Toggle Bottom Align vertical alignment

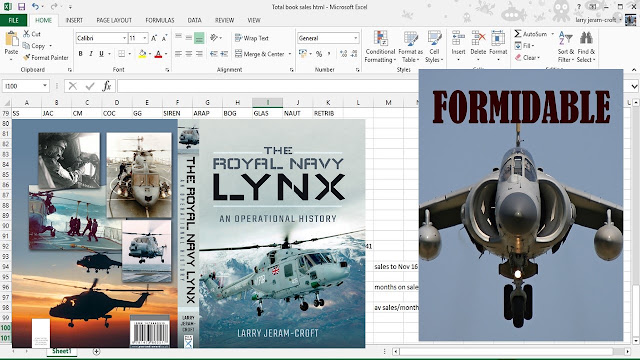coord(199,38)
